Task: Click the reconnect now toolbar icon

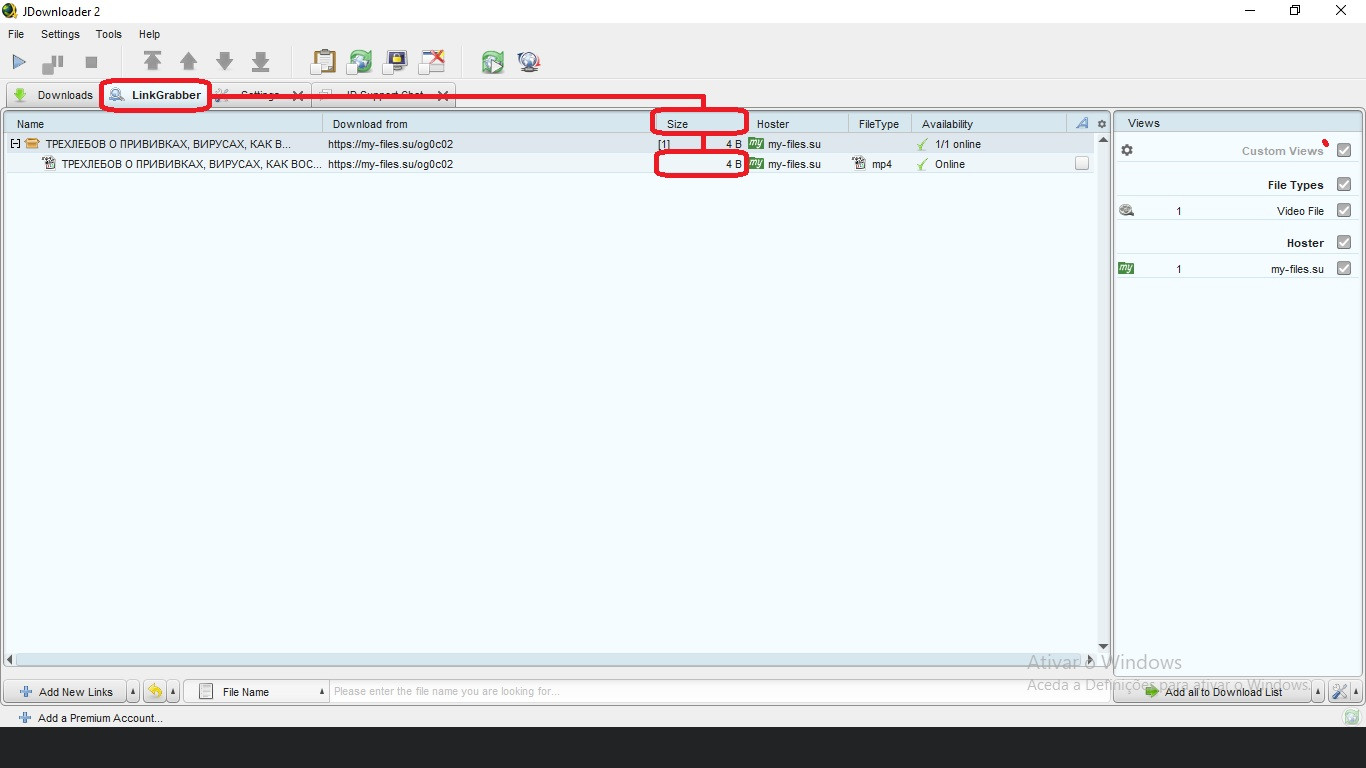Action: (492, 62)
